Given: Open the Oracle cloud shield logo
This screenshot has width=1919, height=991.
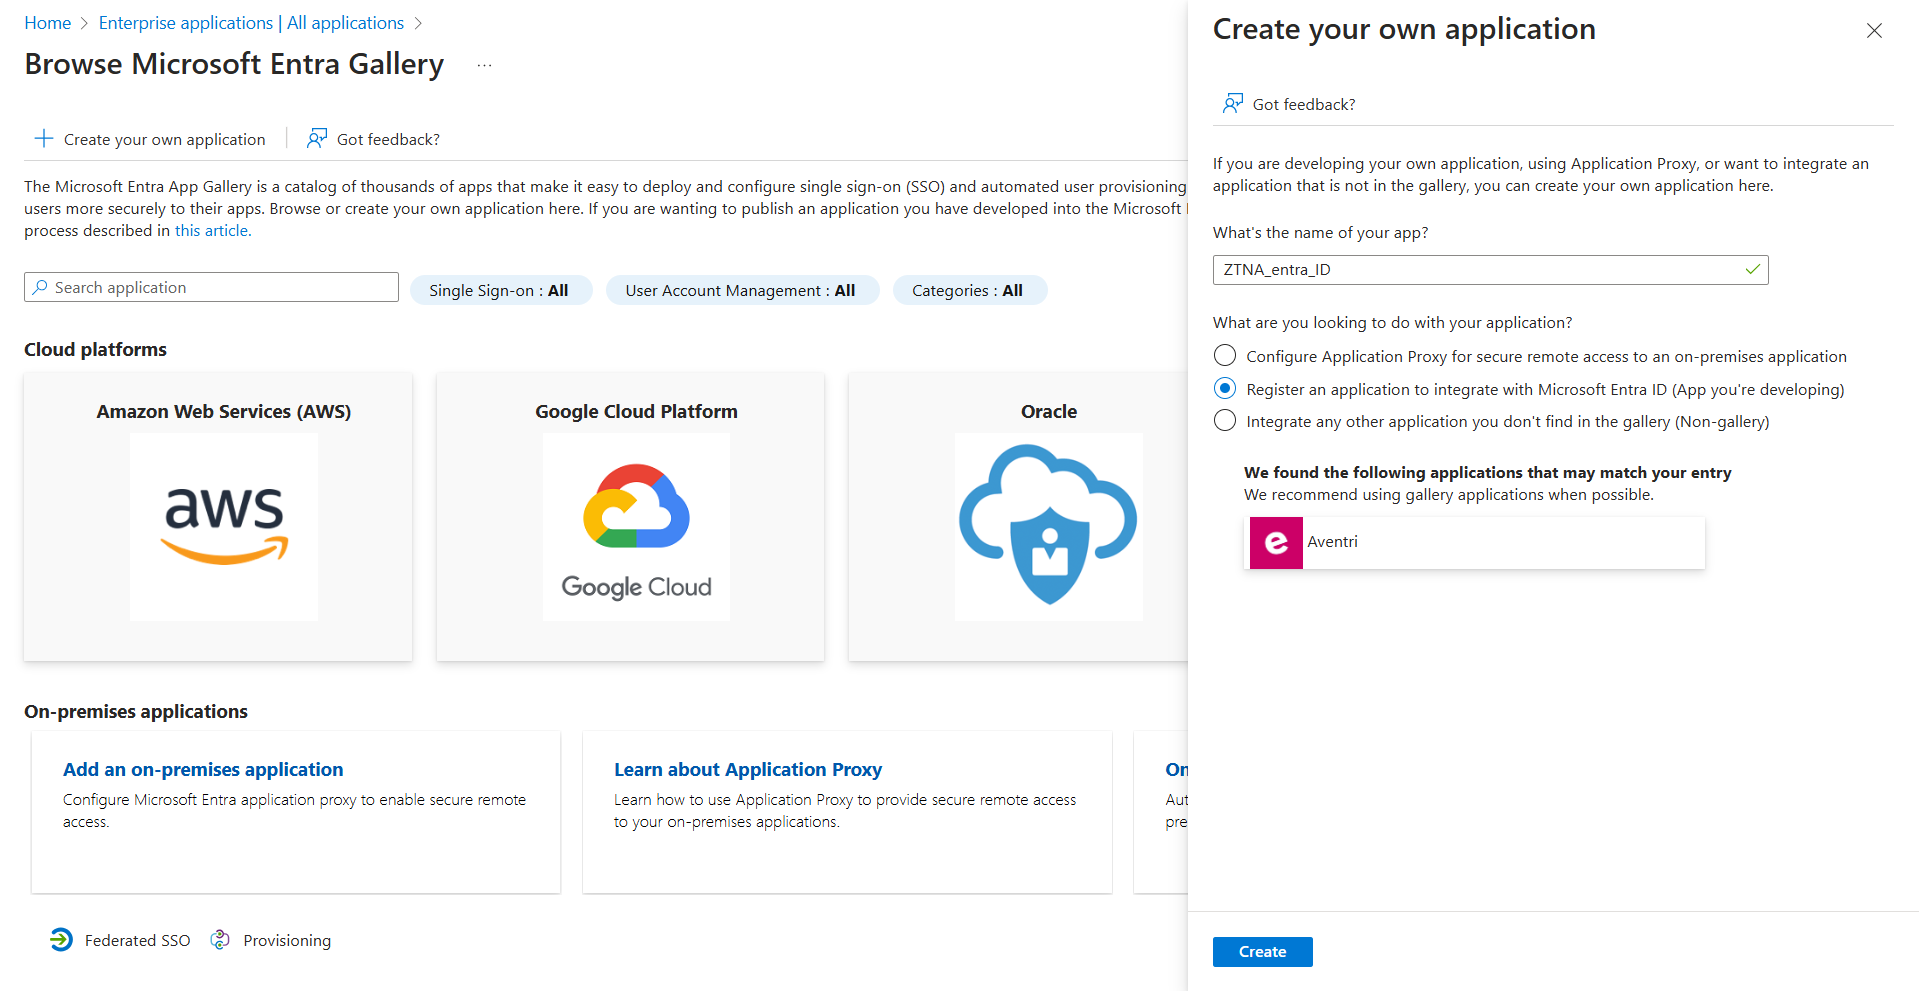Looking at the screenshot, I should (1048, 526).
